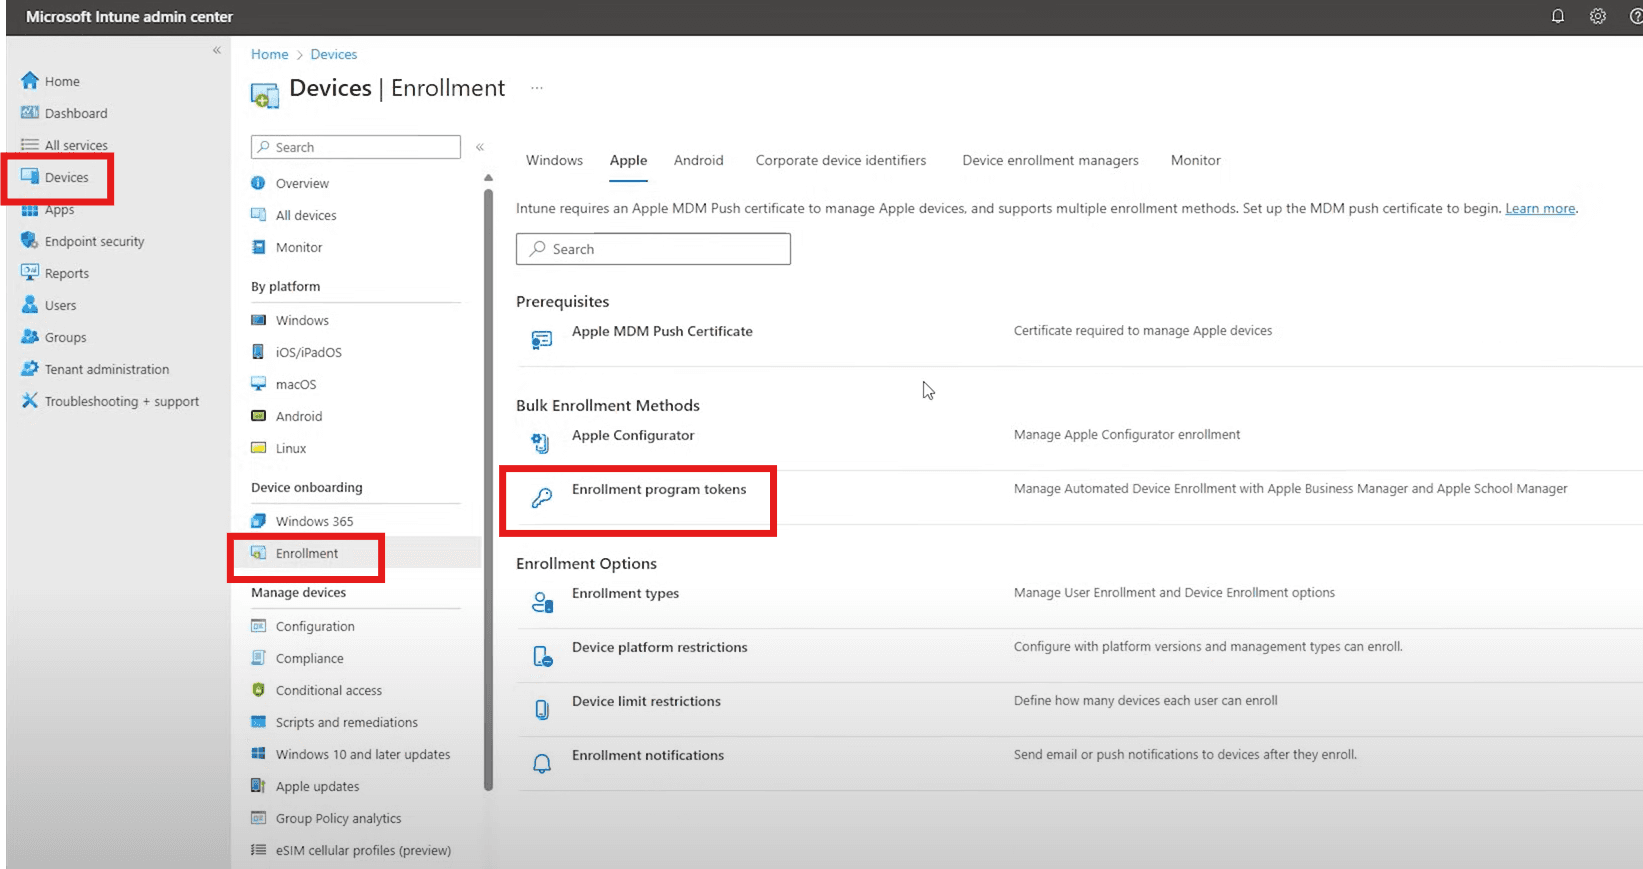
Task: Open Apple MDM Push Certificate
Action: 662,331
